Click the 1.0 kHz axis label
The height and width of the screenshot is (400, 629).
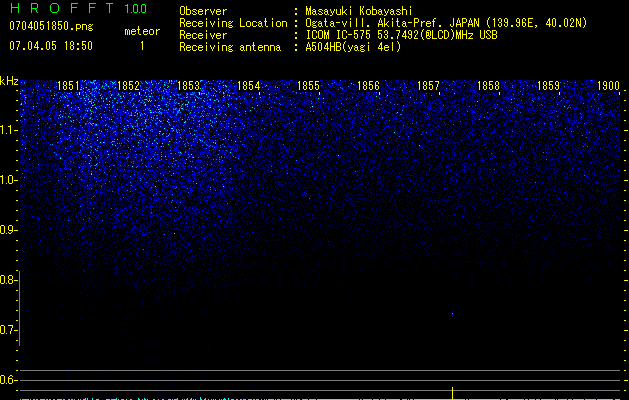click(x=9, y=180)
